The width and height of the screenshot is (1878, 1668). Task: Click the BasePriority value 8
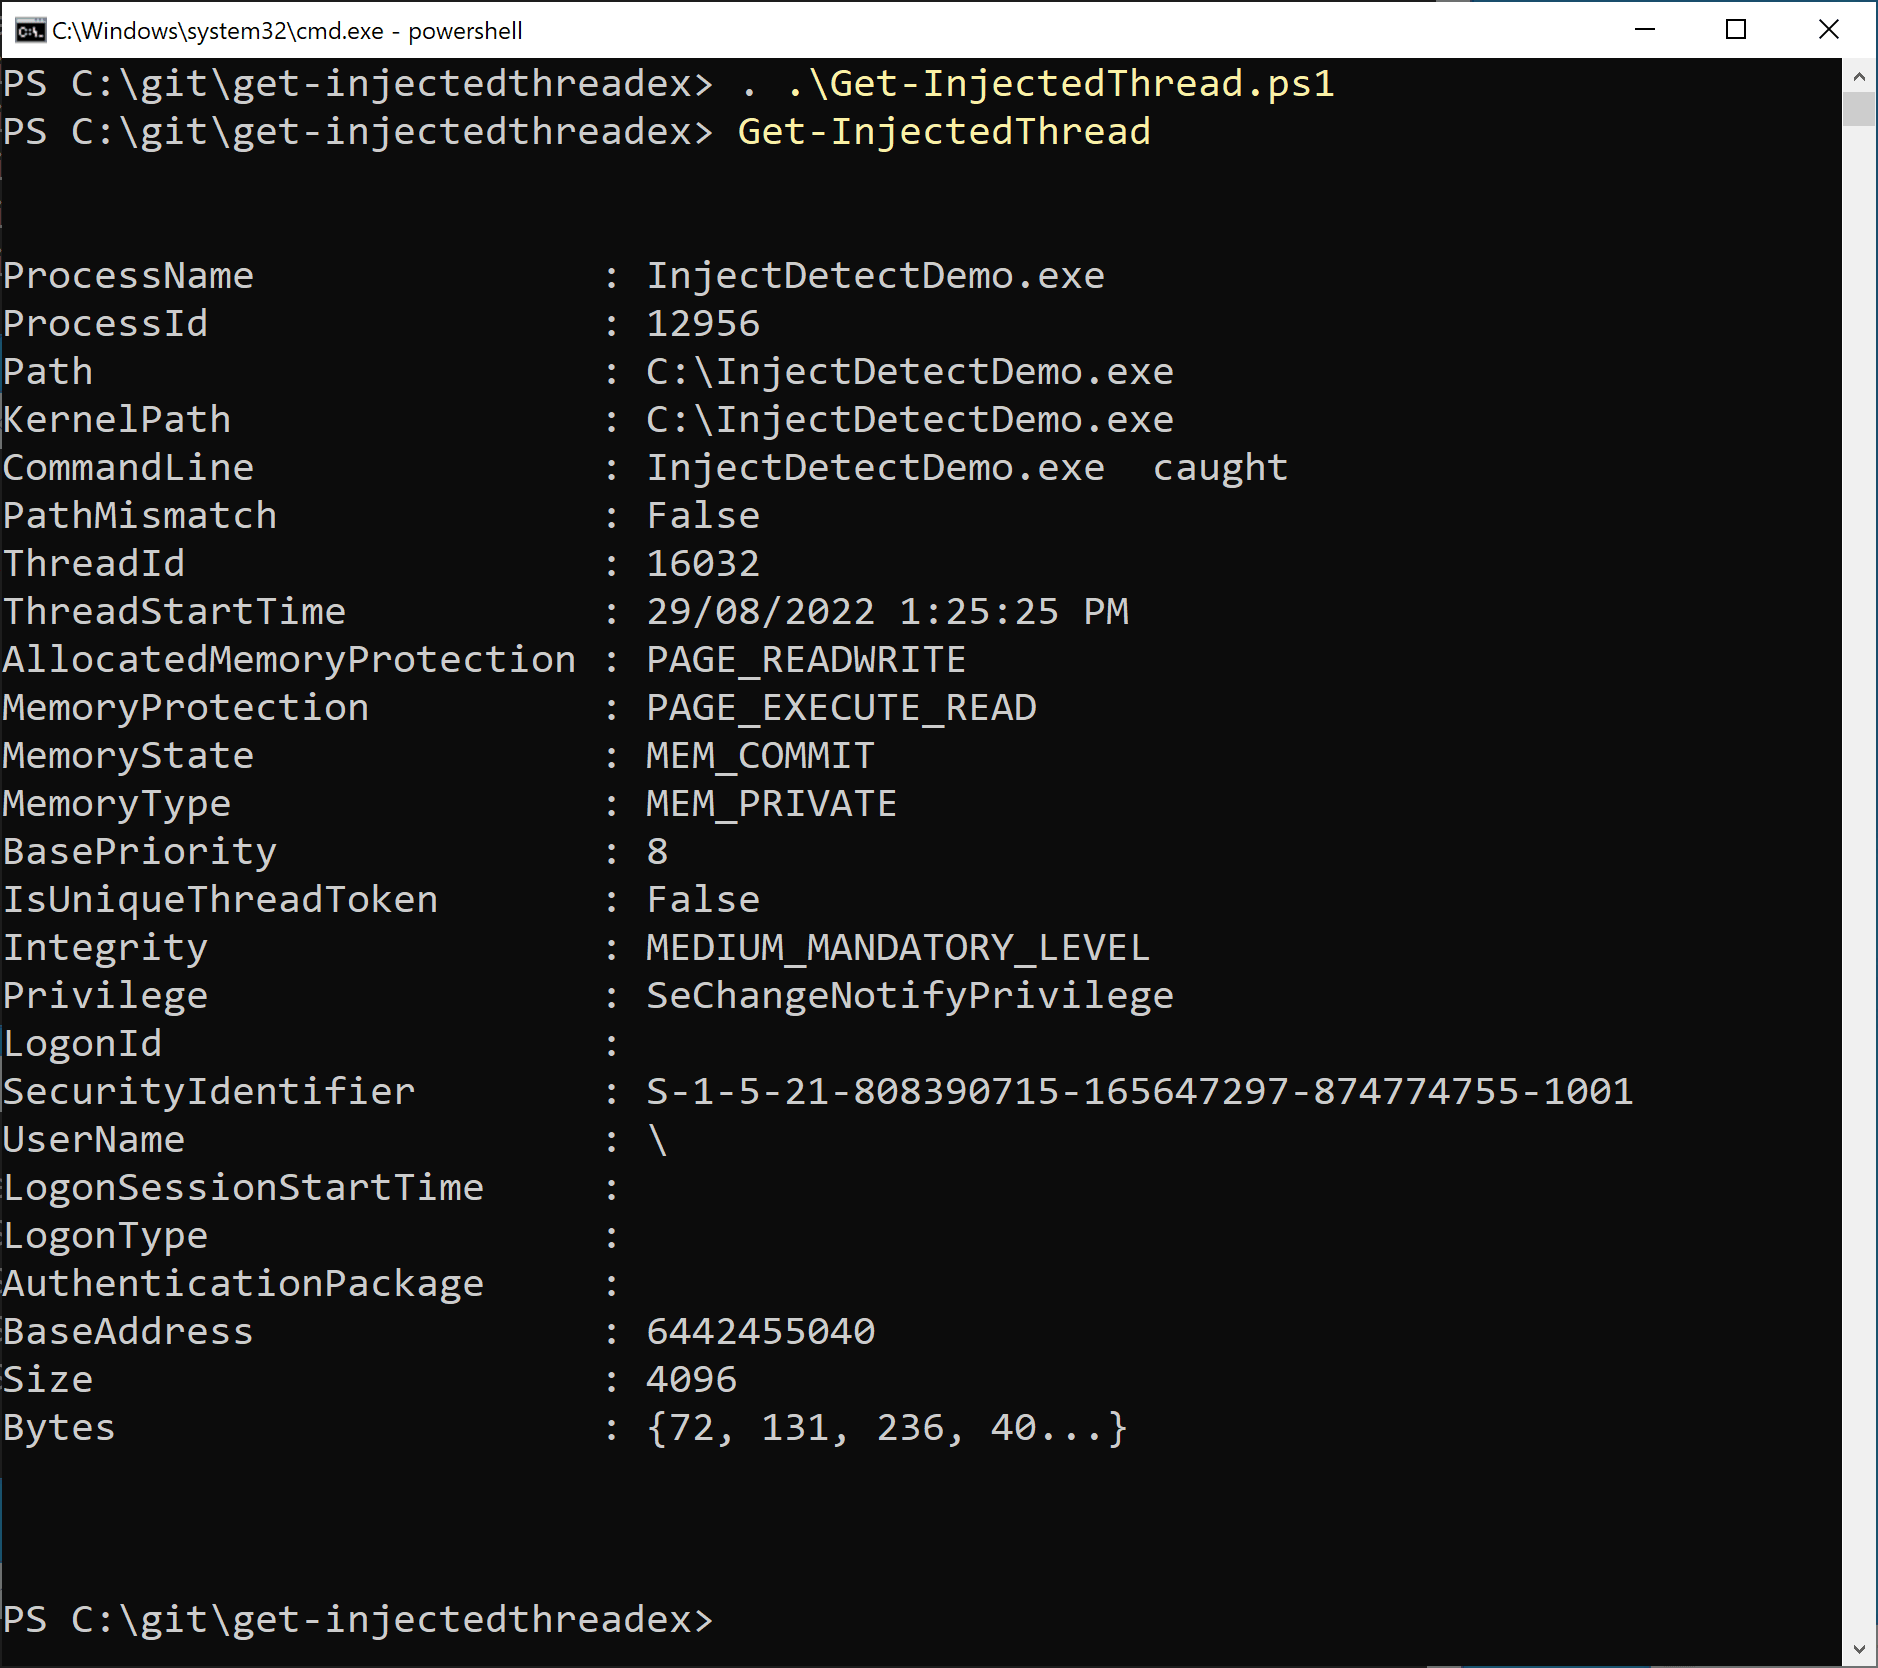click(657, 851)
